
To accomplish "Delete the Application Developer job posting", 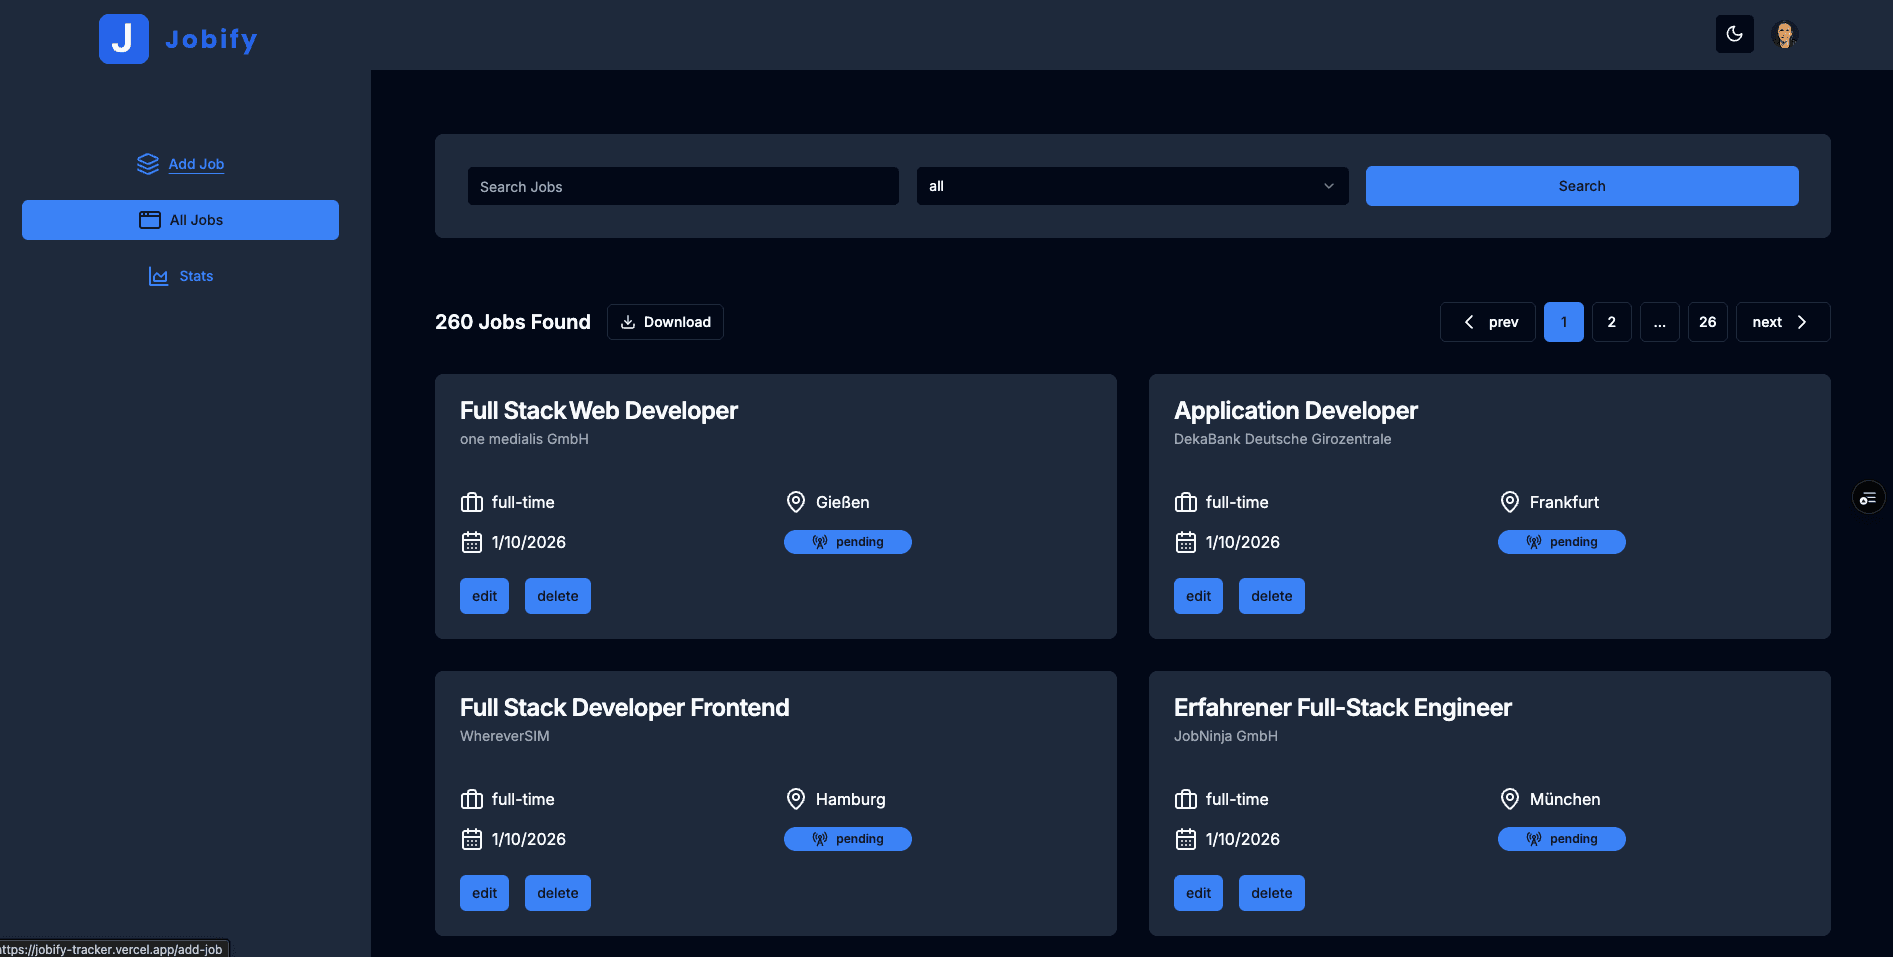I will point(1271,595).
